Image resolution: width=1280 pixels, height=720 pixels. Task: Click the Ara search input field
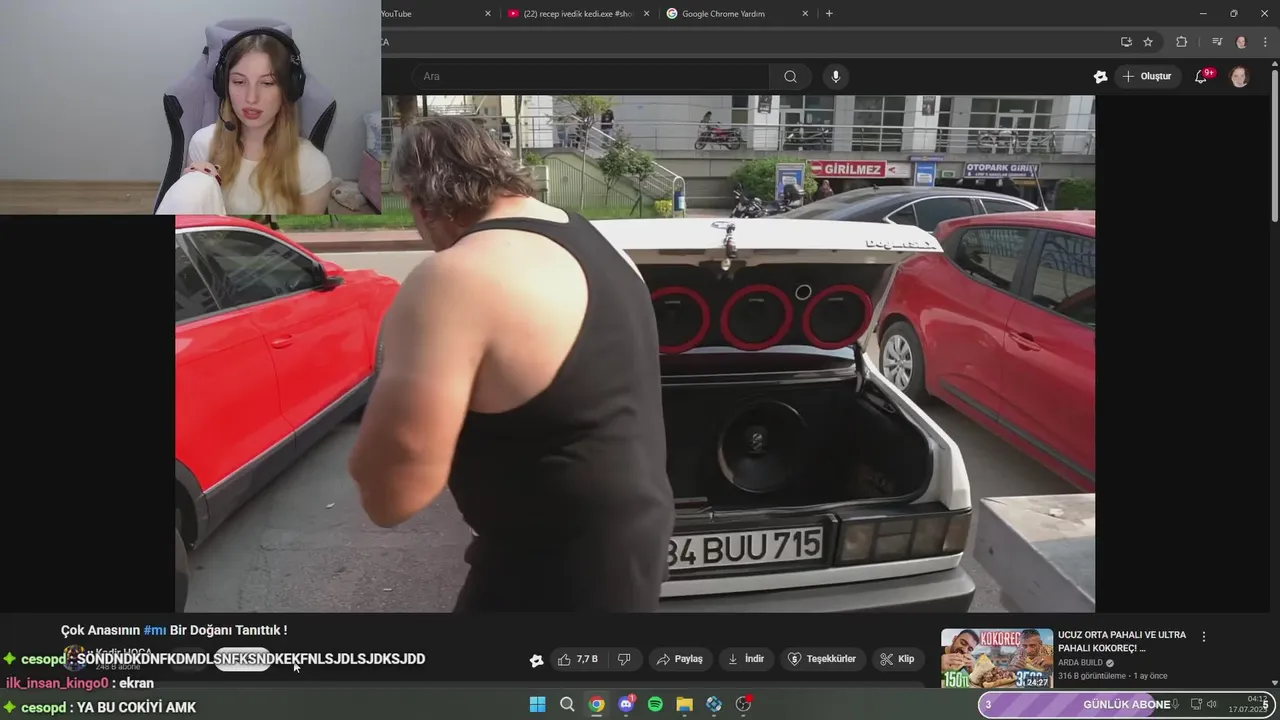click(x=590, y=77)
